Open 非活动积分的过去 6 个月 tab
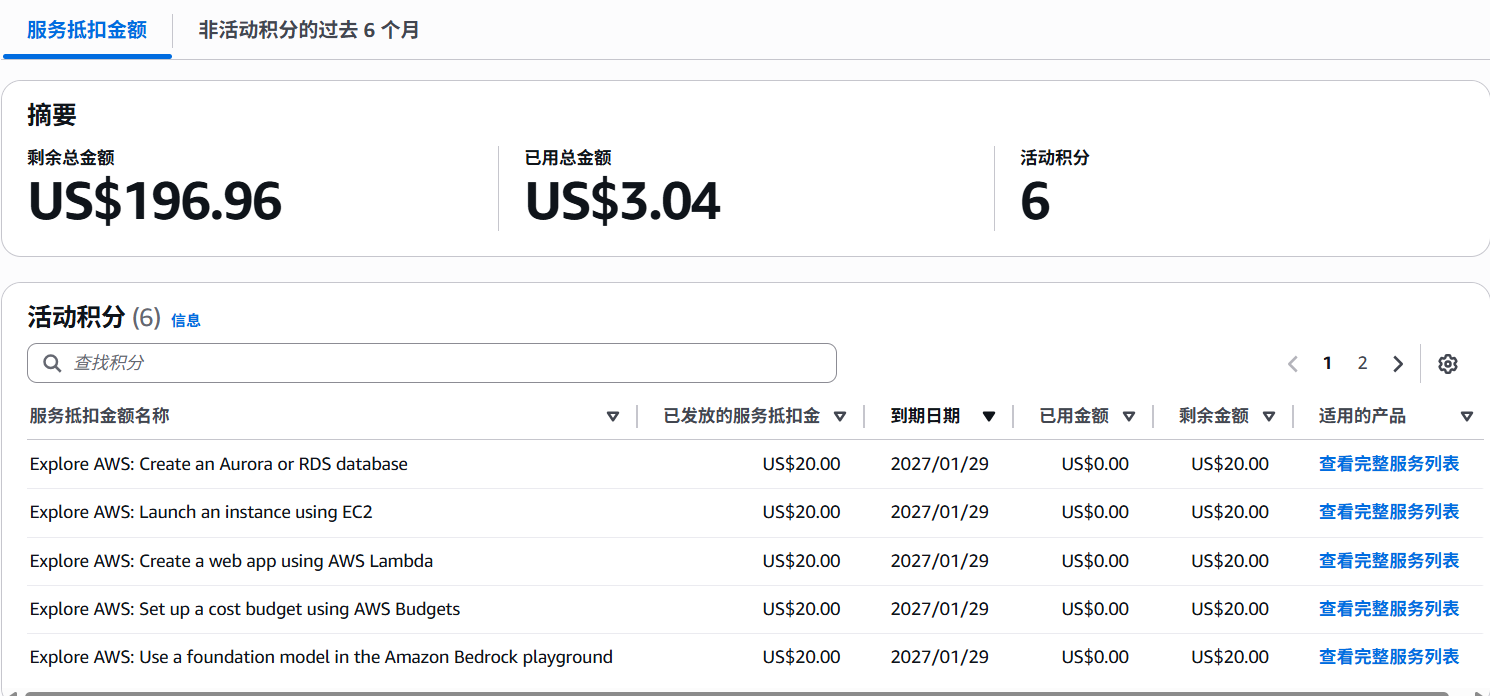 309,30
